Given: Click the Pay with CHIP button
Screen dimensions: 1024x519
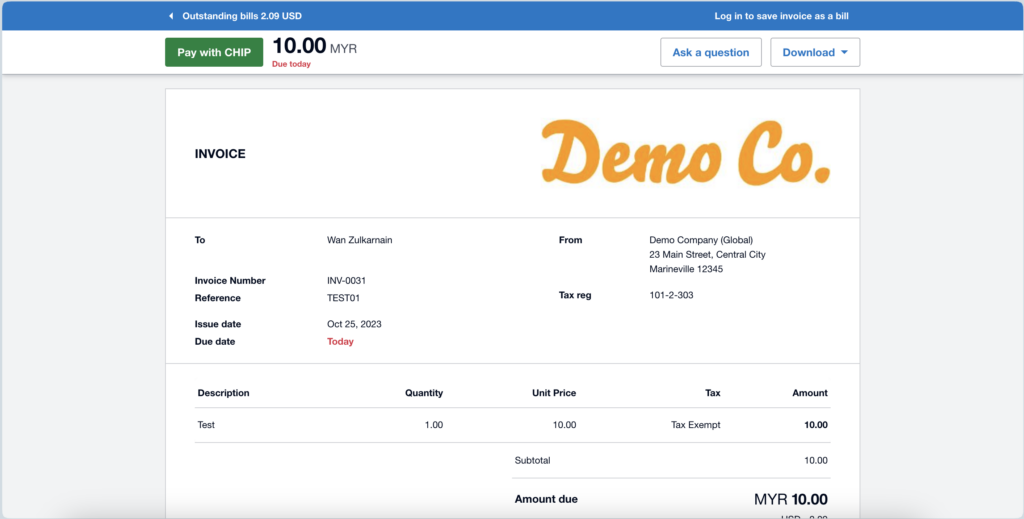Looking at the screenshot, I should tap(214, 52).
